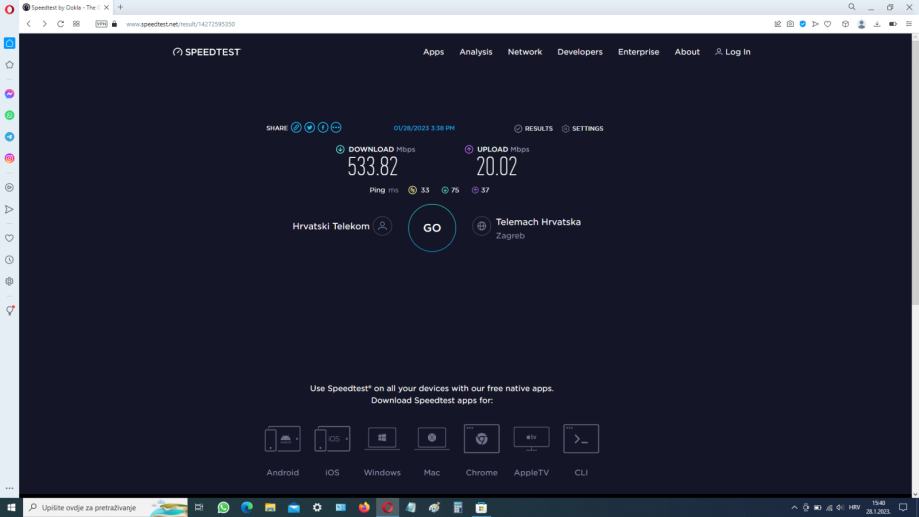This screenshot has width=919, height=517.
Task: Download the Android app
Action: [x=282, y=450]
